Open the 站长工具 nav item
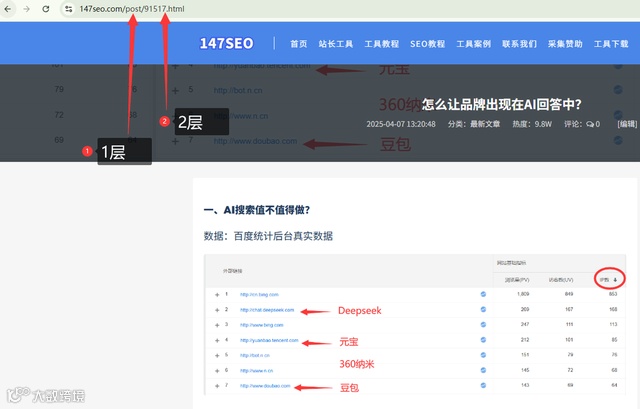This screenshot has width=640, height=409. 336,44
